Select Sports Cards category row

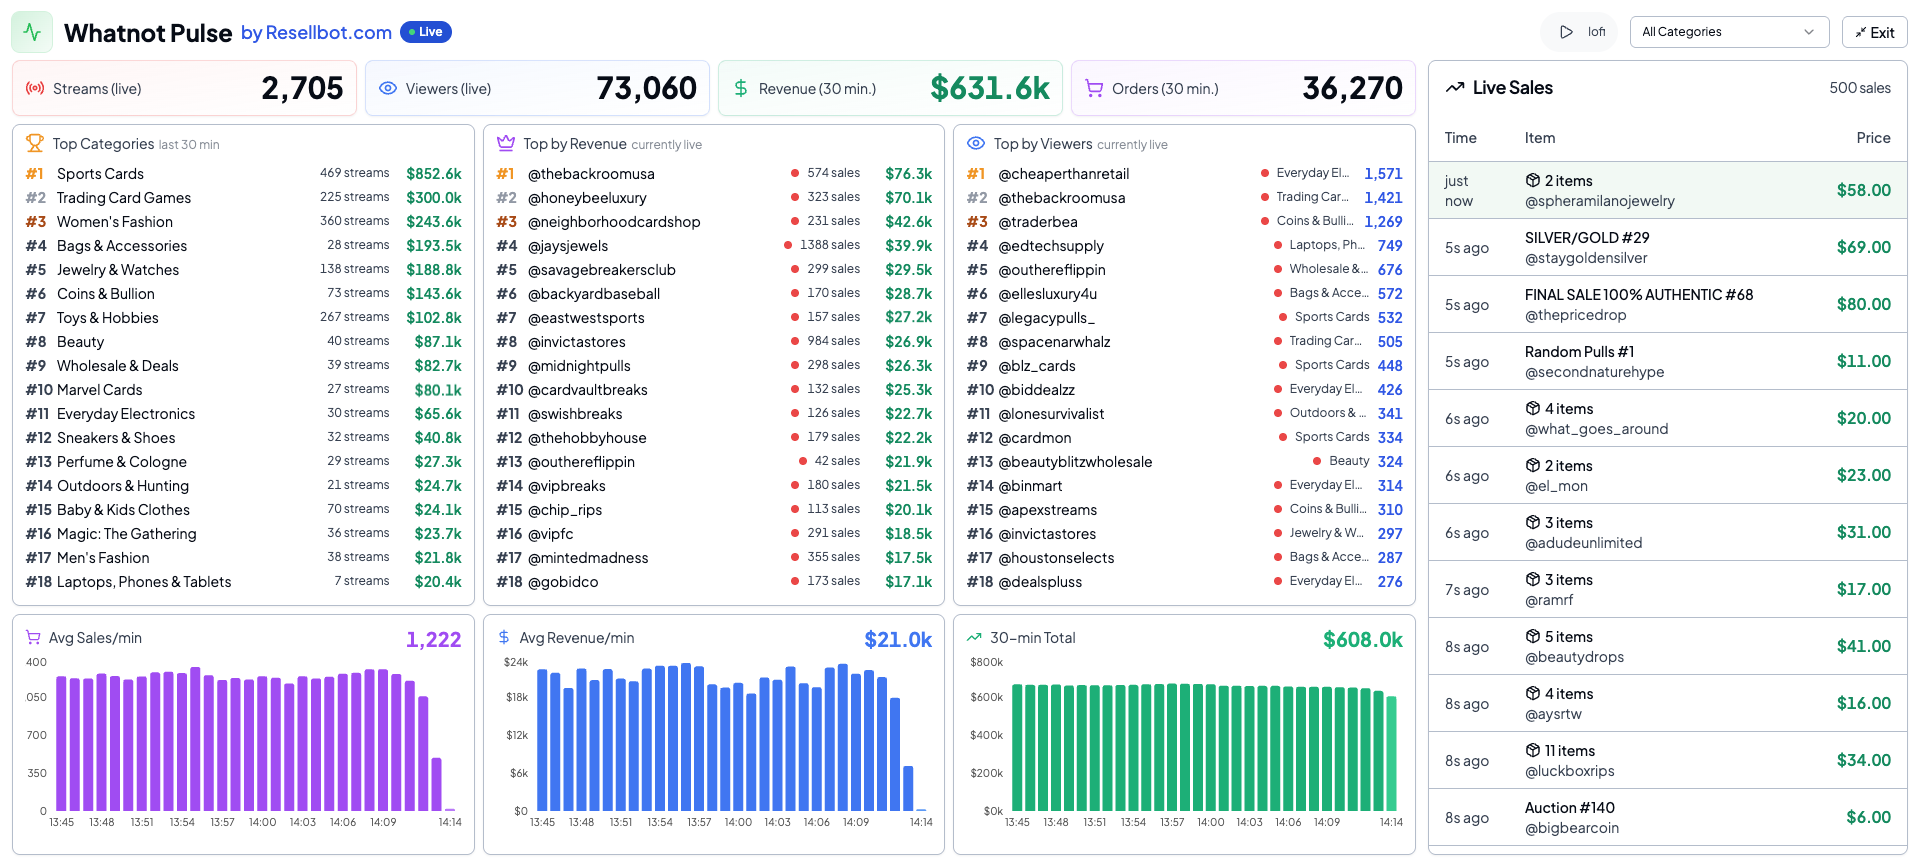click(x=243, y=173)
